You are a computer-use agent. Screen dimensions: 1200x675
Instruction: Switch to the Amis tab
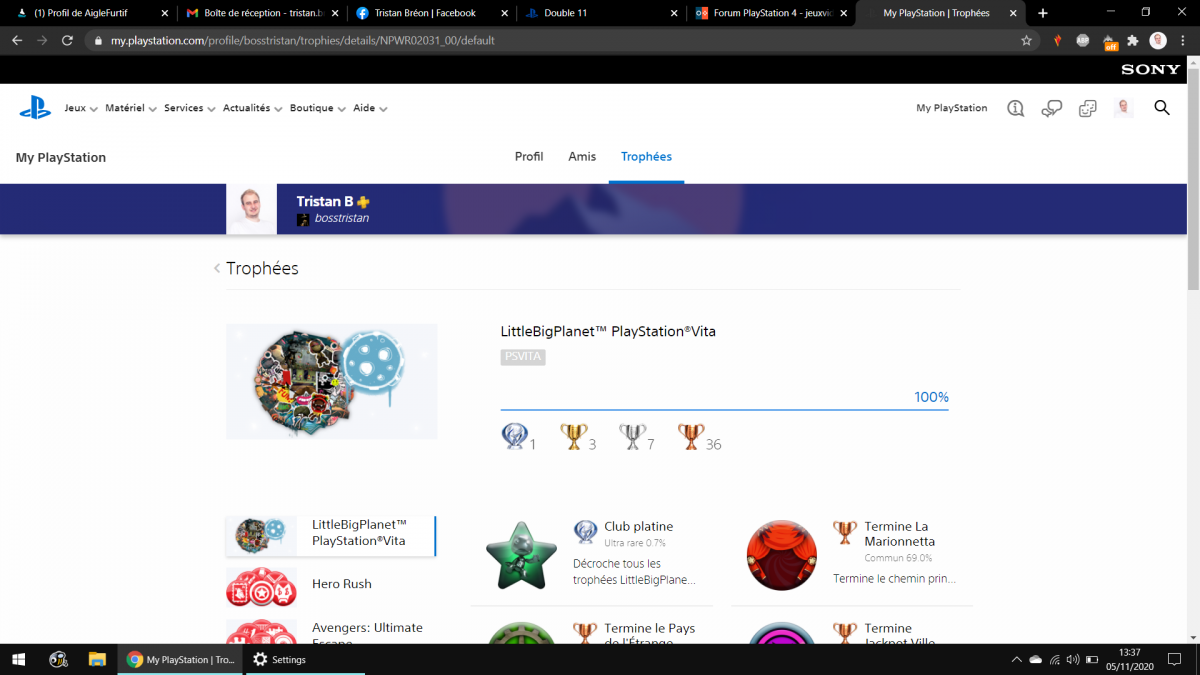(x=582, y=157)
